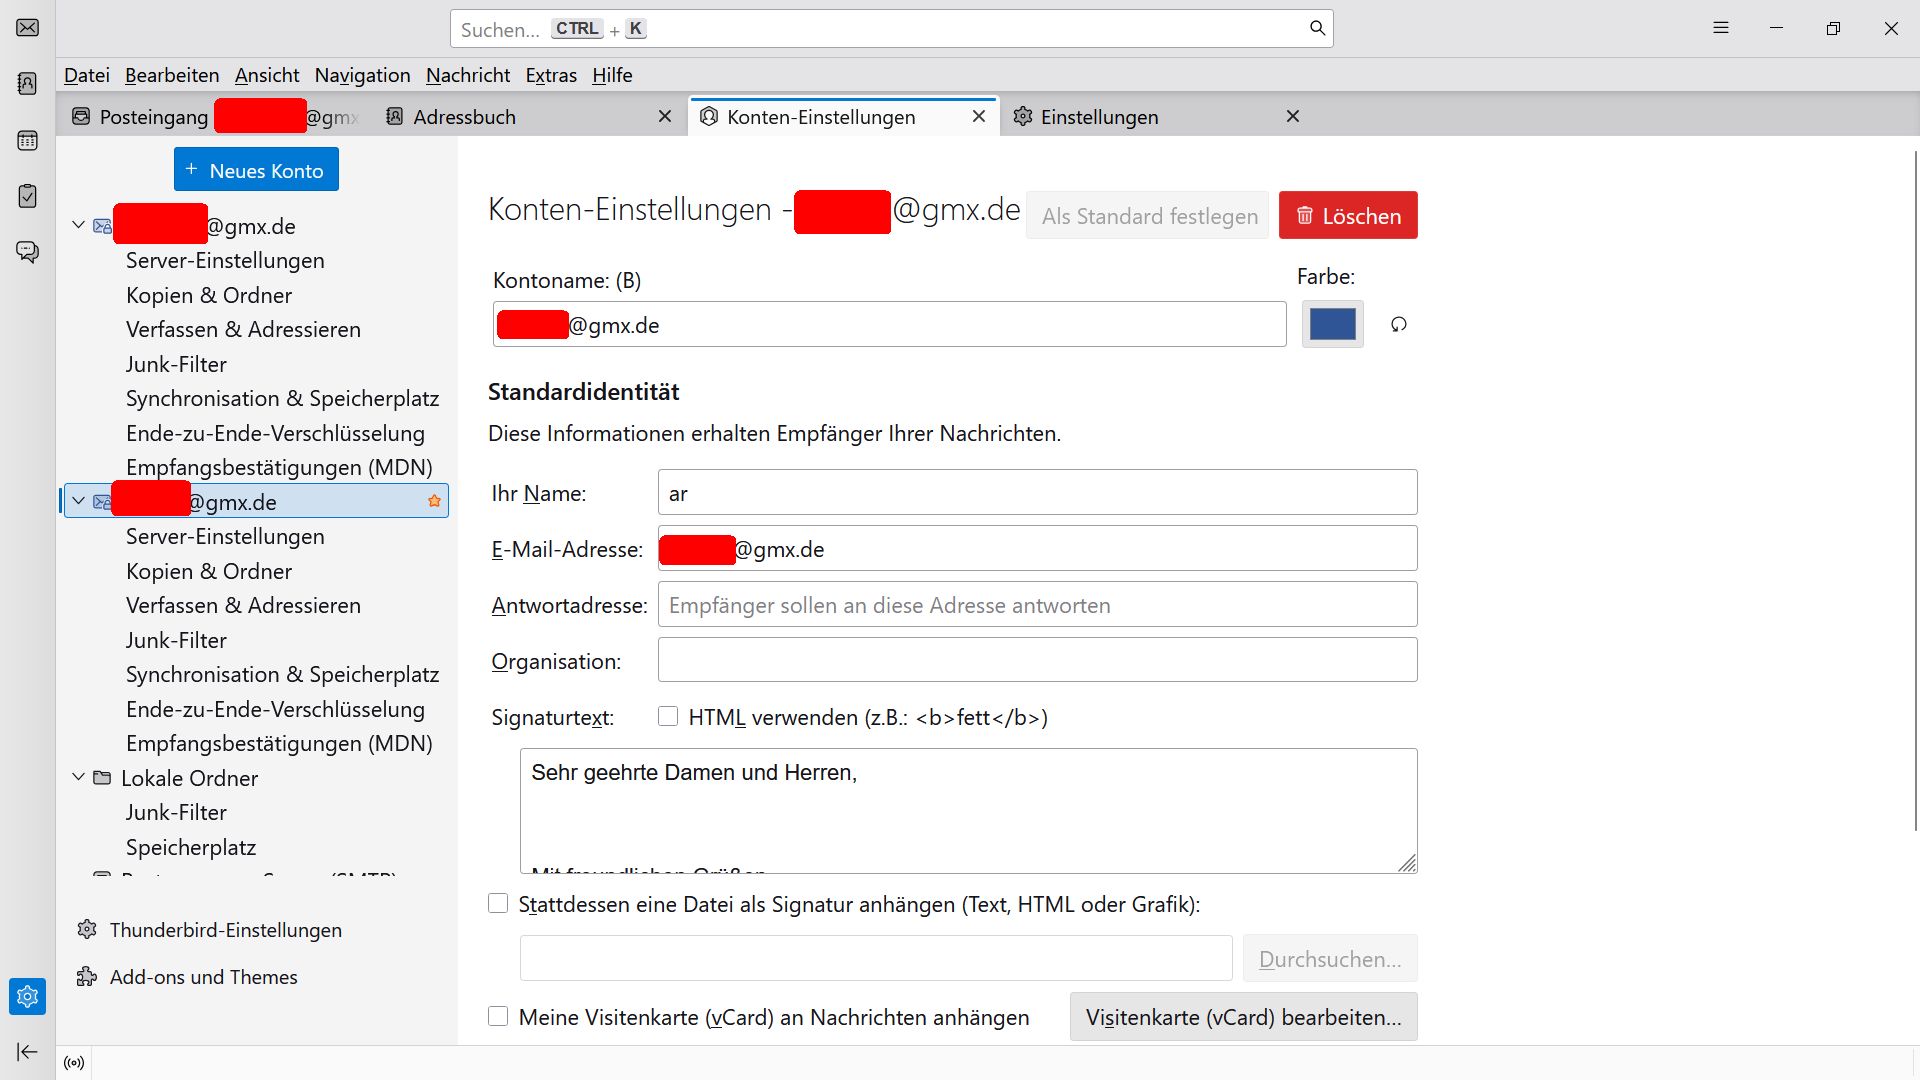Image resolution: width=1920 pixels, height=1080 pixels.
Task: Check attach file as signature option
Action: [x=498, y=904]
